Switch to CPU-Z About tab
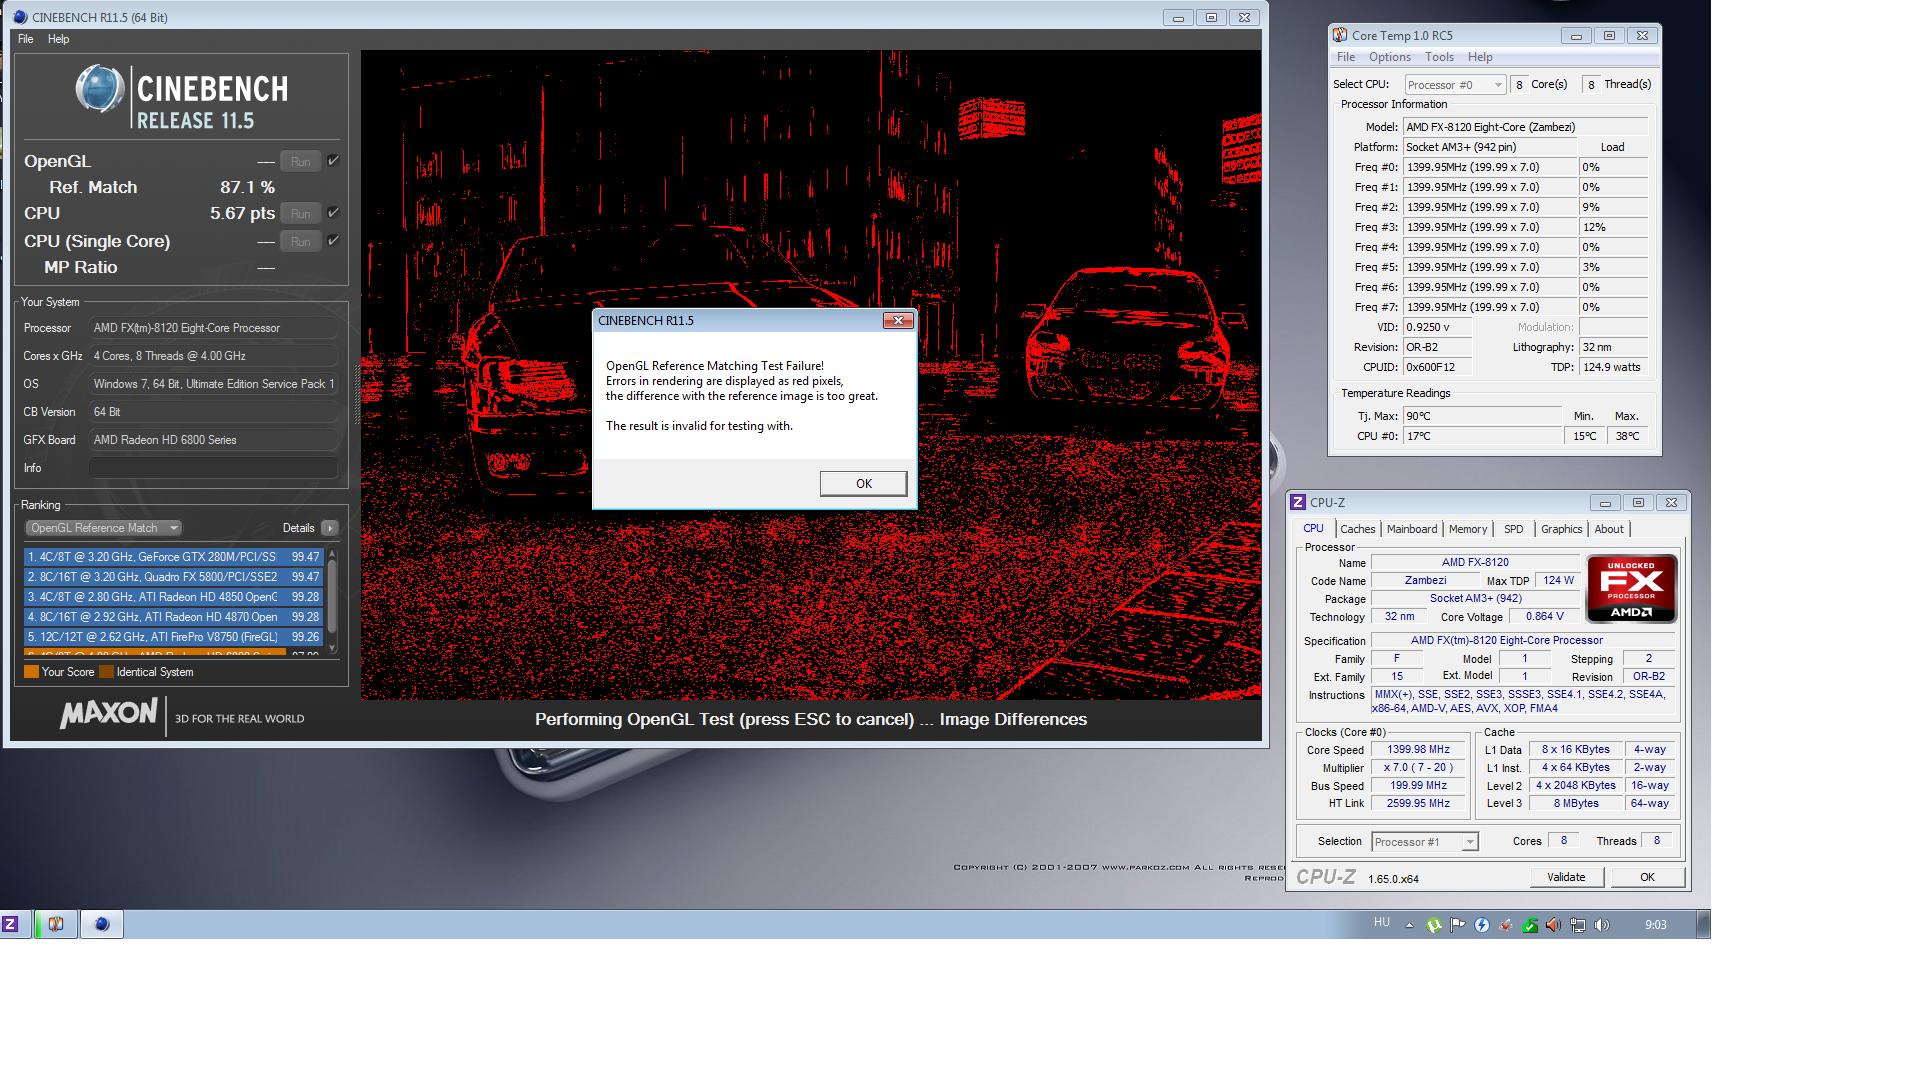 click(1609, 529)
